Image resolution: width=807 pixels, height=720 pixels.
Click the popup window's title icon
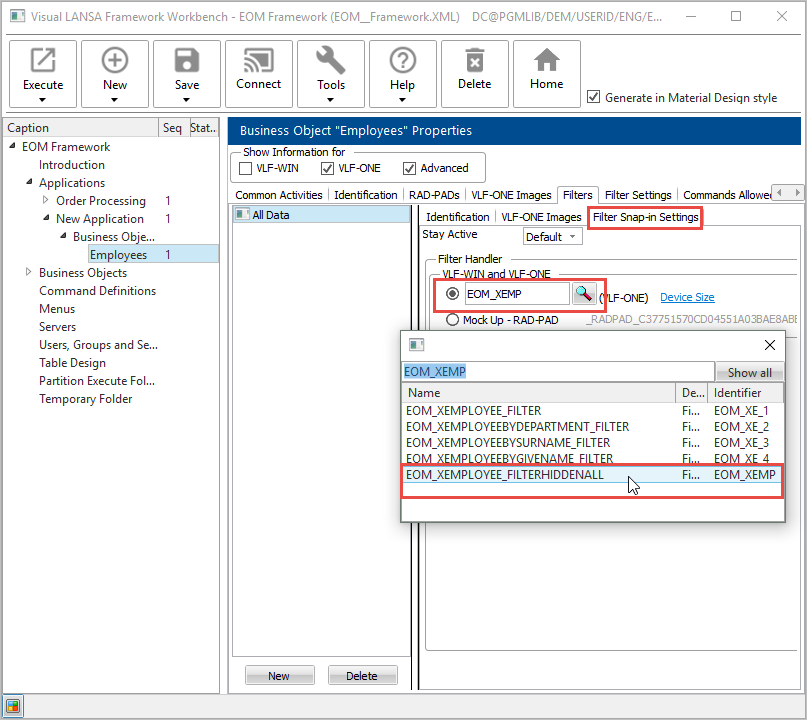pyautogui.click(x=416, y=344)
